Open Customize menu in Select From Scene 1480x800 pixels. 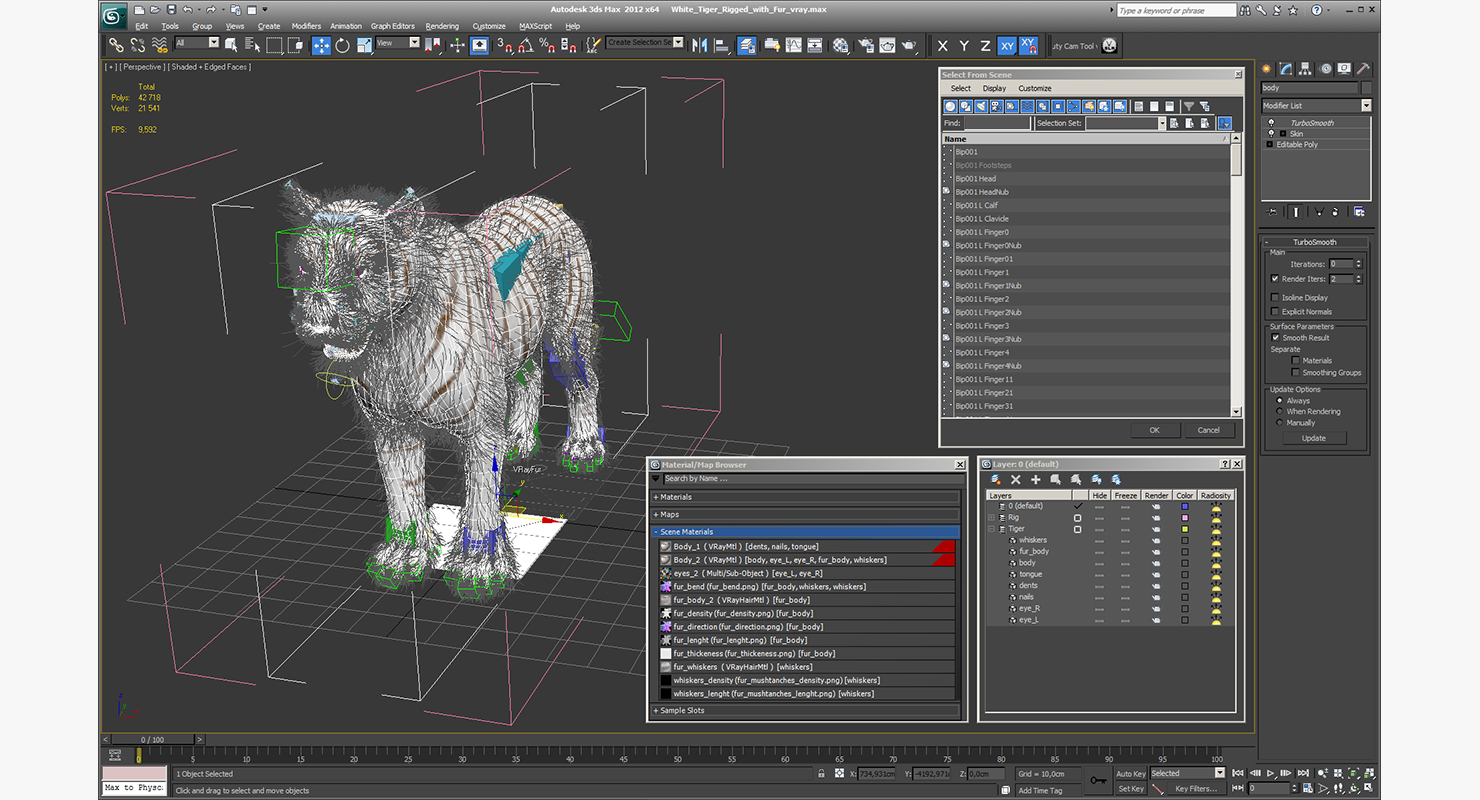click(x=1035, y=88)
